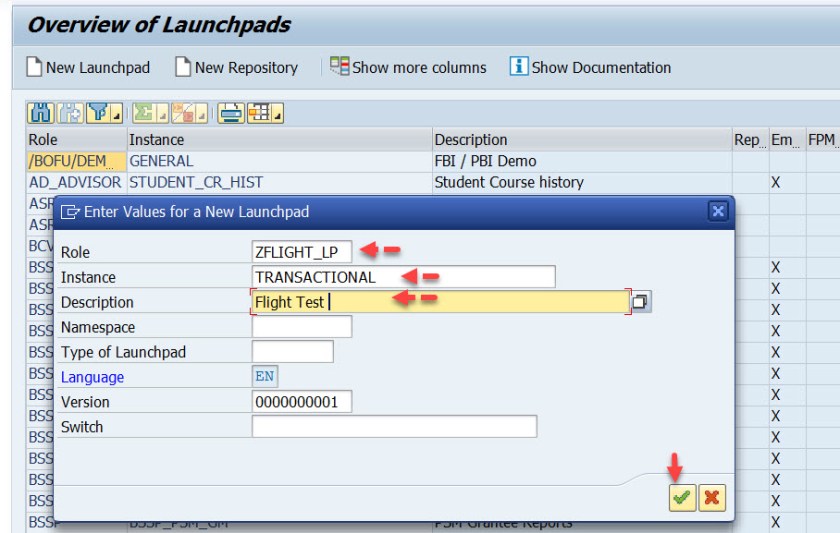Viewport: 840px width, 533px height.
Task: Select the Em column header
Action: [x=787, y=140]
